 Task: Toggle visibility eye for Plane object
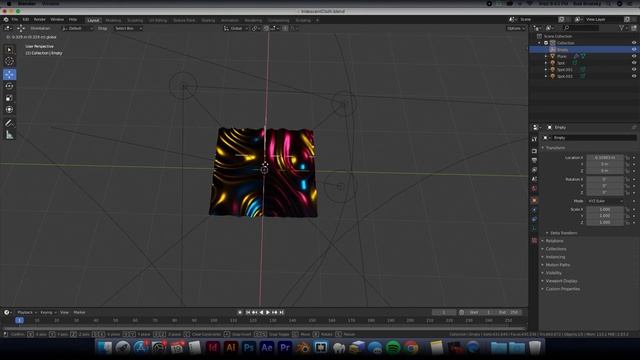coord(634,56)
